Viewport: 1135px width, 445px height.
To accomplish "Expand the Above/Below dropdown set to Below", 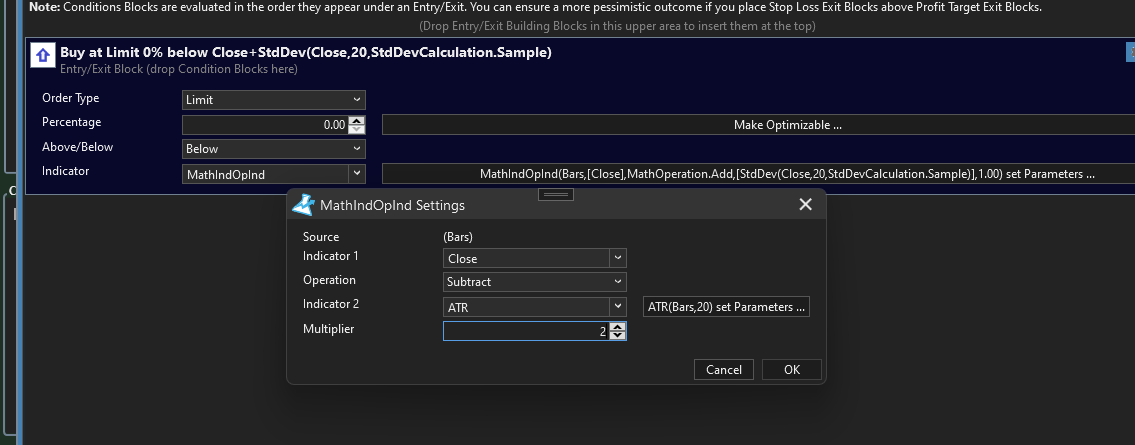I will pos(274,149).
